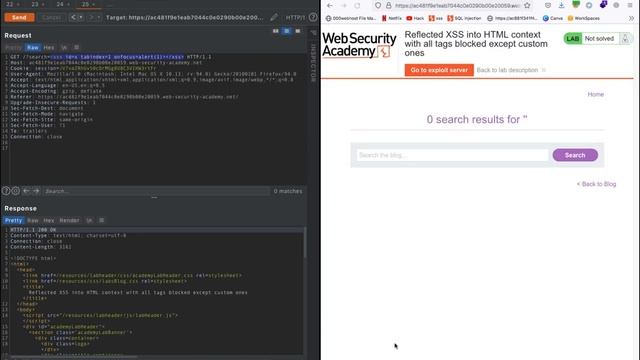Screen dimensions: 640x360
Task: Click Firefox reload button
Action: click(x=358, y=5)
